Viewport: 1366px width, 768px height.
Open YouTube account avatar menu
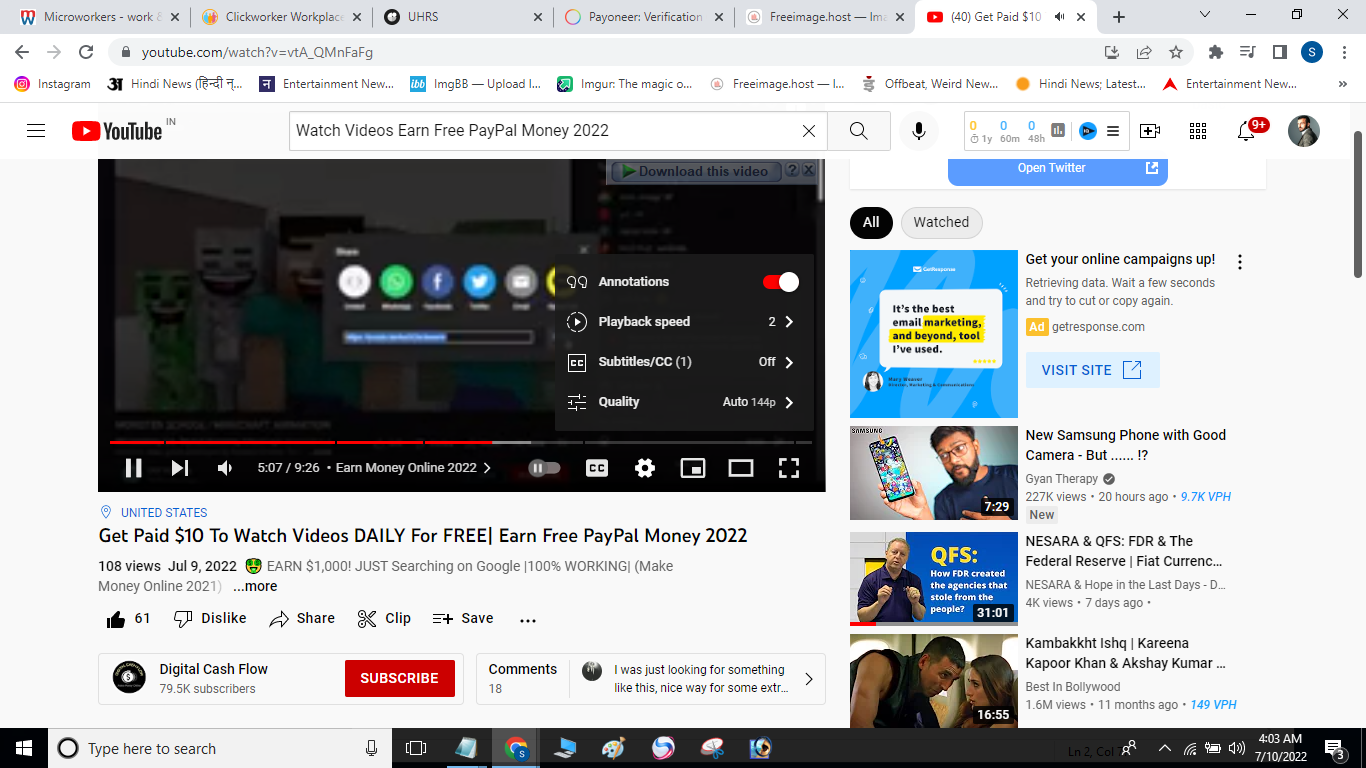pos(1304,131)
